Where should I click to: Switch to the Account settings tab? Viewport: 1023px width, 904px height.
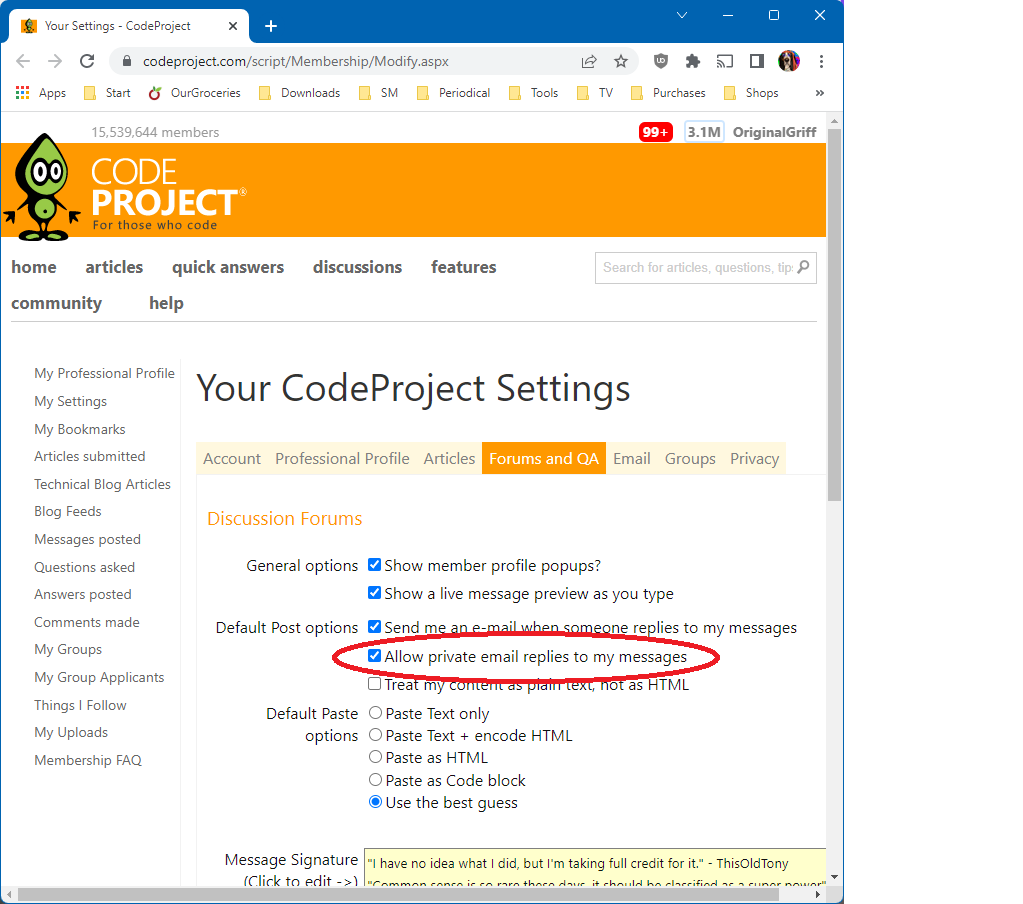click(x=232, y=459)
